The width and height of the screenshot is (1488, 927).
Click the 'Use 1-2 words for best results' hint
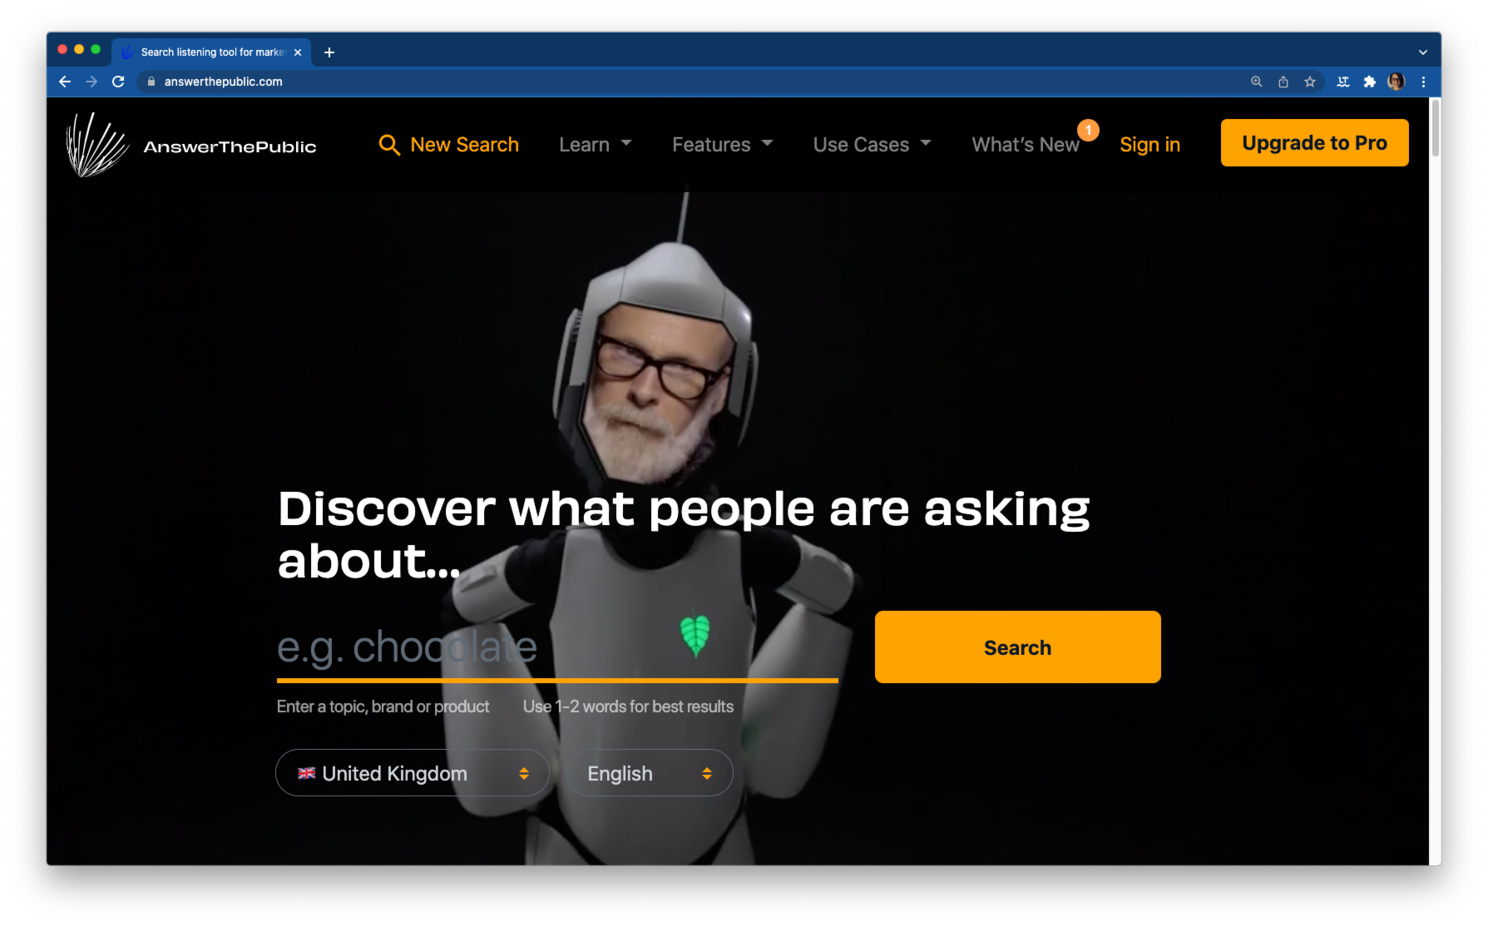coord(628,706)
